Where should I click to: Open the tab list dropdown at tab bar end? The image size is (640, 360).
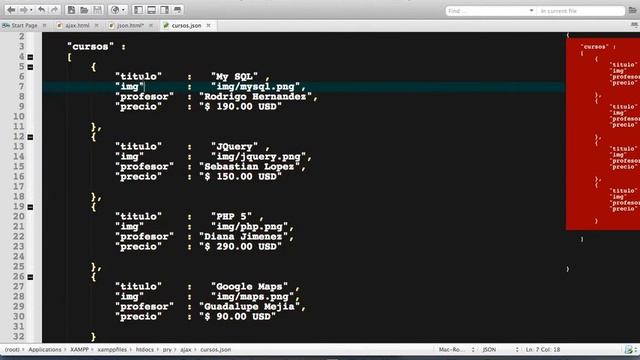coord(634,25)
